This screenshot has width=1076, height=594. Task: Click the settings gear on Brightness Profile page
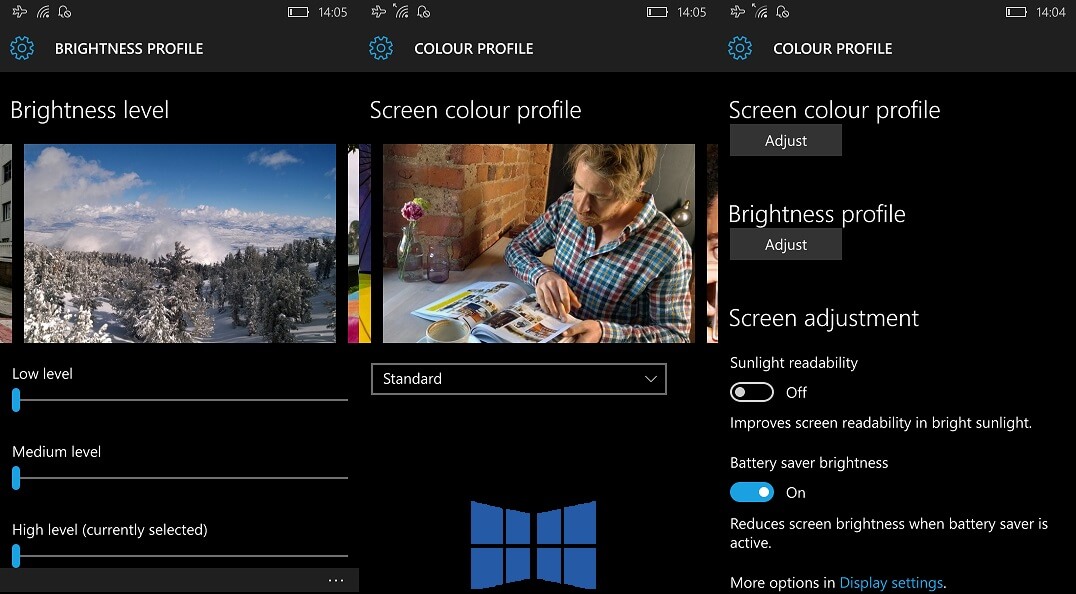[22, 48]
